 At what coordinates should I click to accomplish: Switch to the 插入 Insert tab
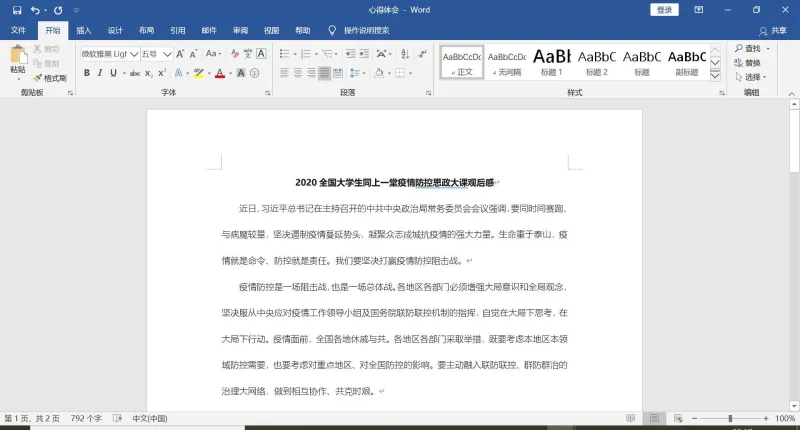click(84, 31)
